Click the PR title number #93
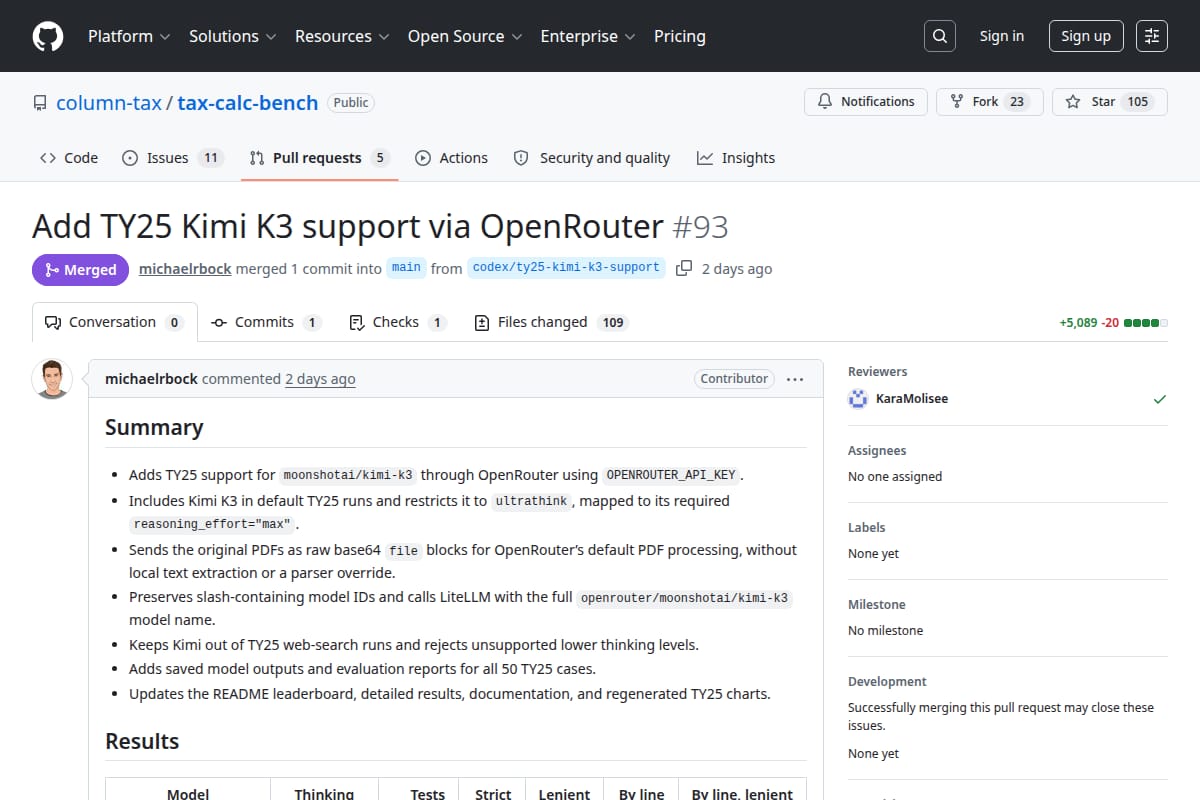Viewport: 1200px width, 800px height. (700, 227)
